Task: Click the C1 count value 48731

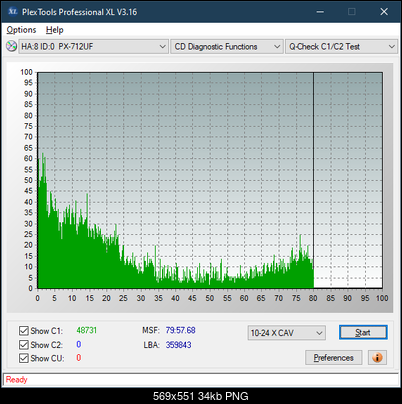Action: coord(87,330)
